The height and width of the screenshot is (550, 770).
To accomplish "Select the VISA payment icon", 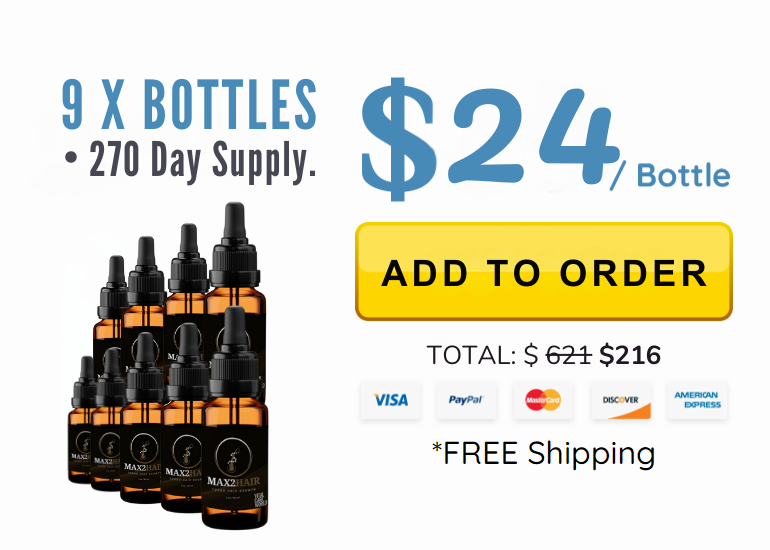I will 390,400.
